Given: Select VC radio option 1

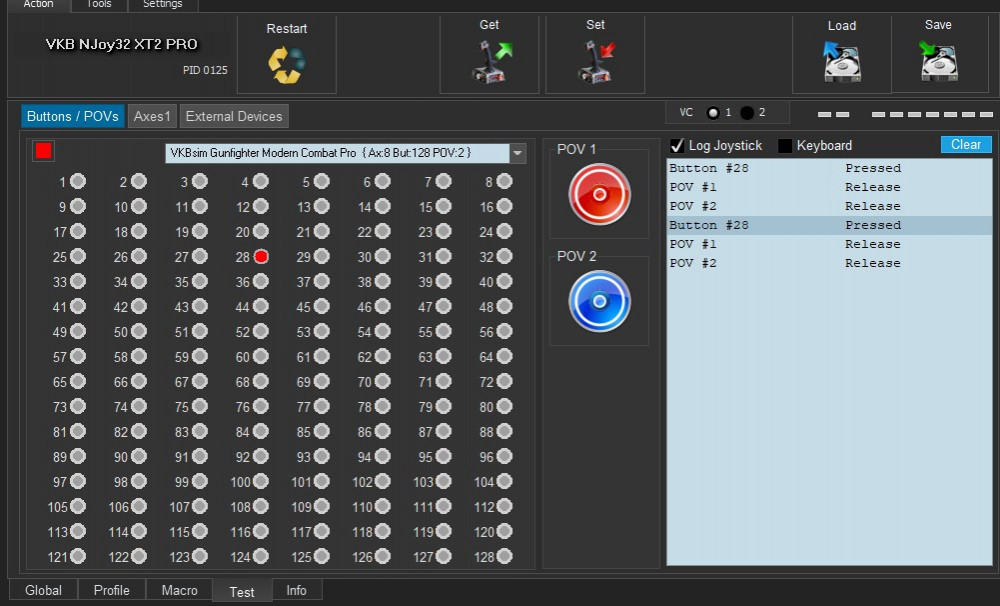Looking at the screenshot, I should coord(713,113).
